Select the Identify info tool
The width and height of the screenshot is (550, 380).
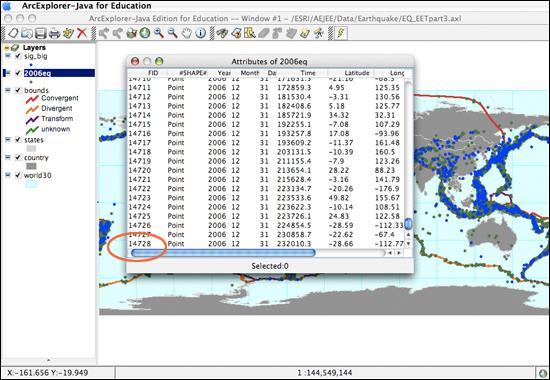tap(200, 33)
